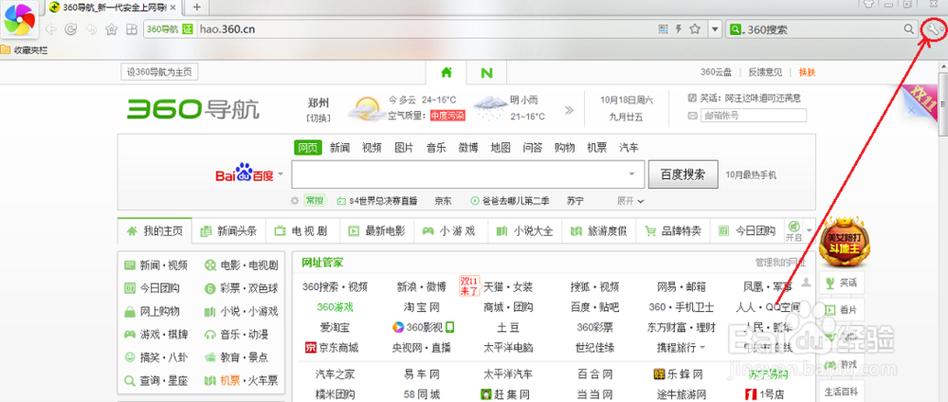This screenshot has height=402, width=948.
Task: Click today's partly cloudy weather icon
Action: coord(366,109)
